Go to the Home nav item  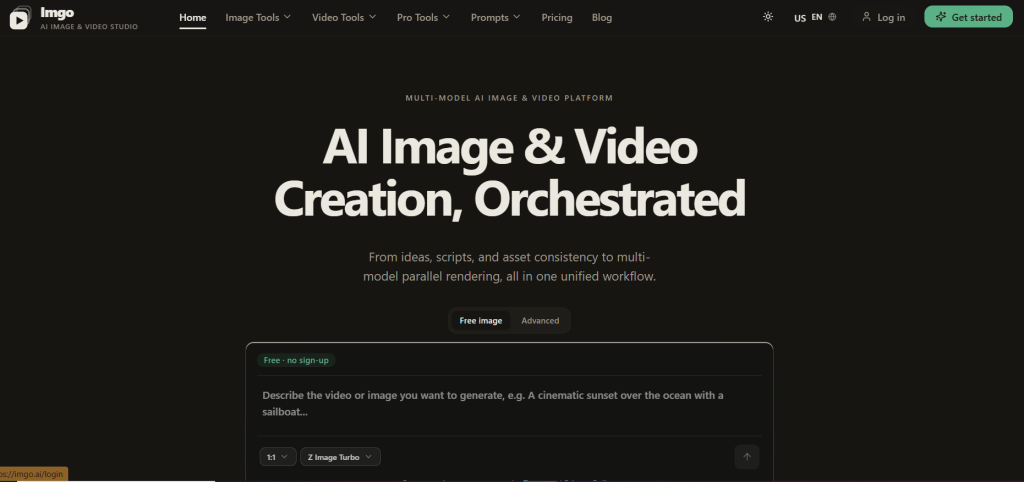click(x=193, y=18)
